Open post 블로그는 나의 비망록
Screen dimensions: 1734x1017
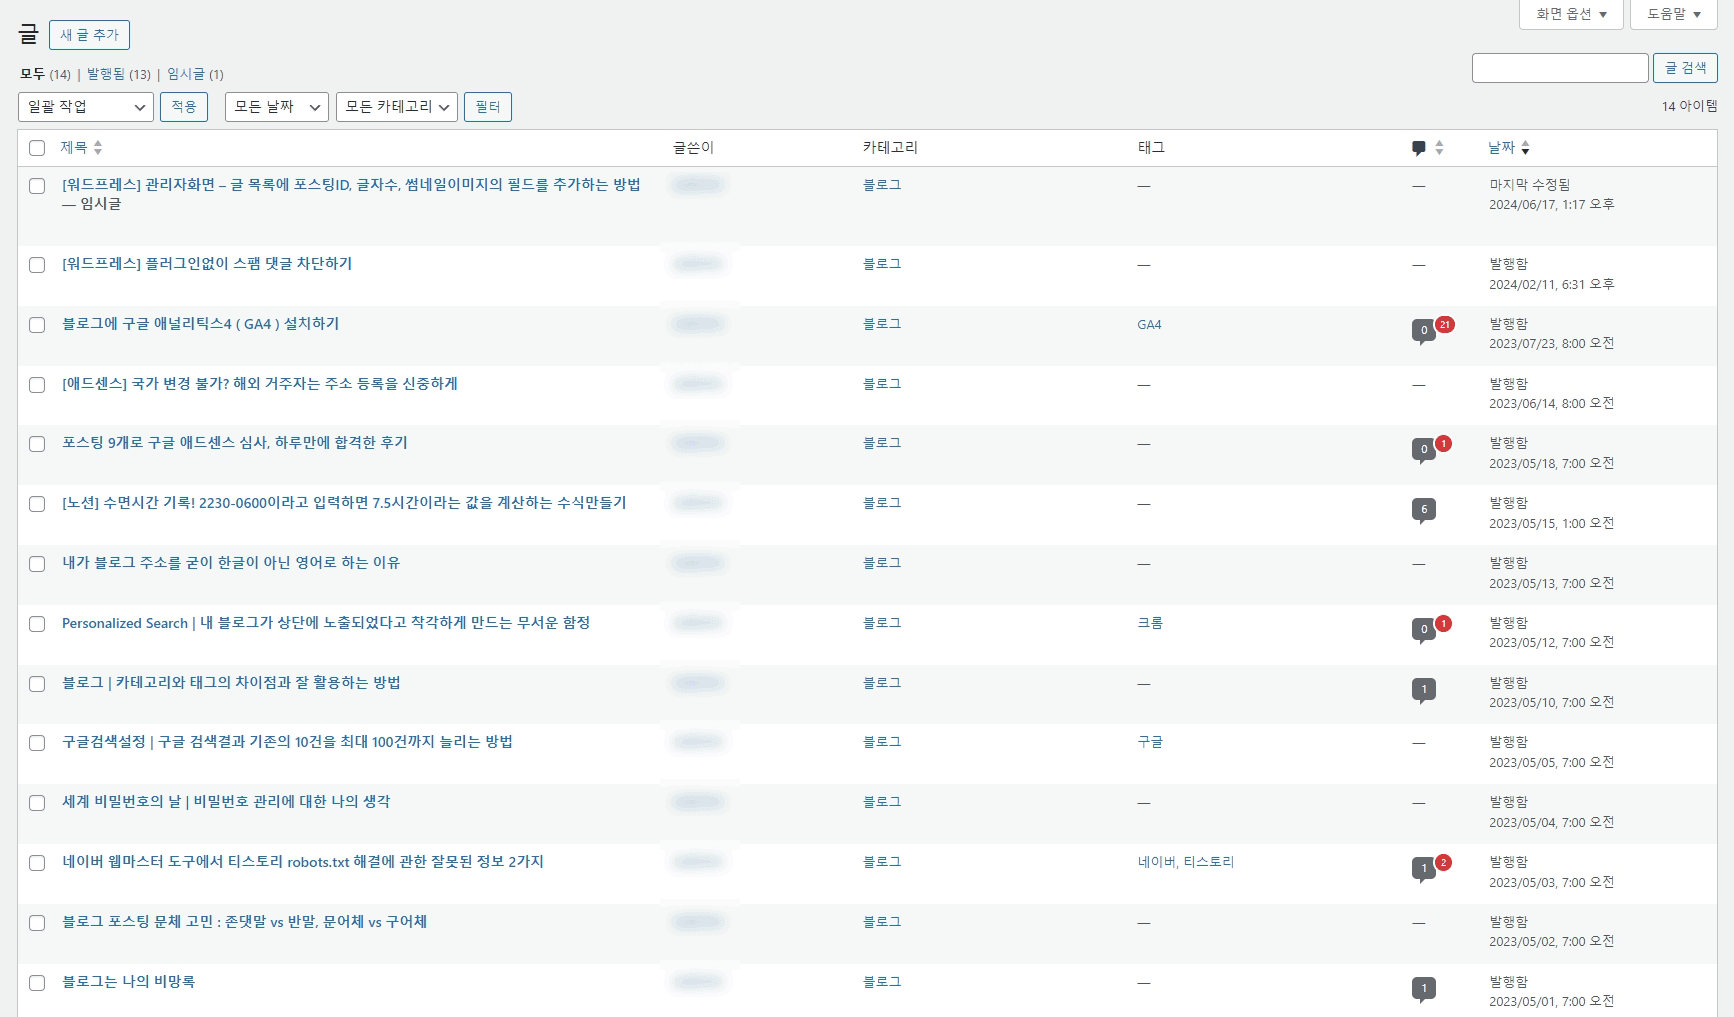[128, 982]
